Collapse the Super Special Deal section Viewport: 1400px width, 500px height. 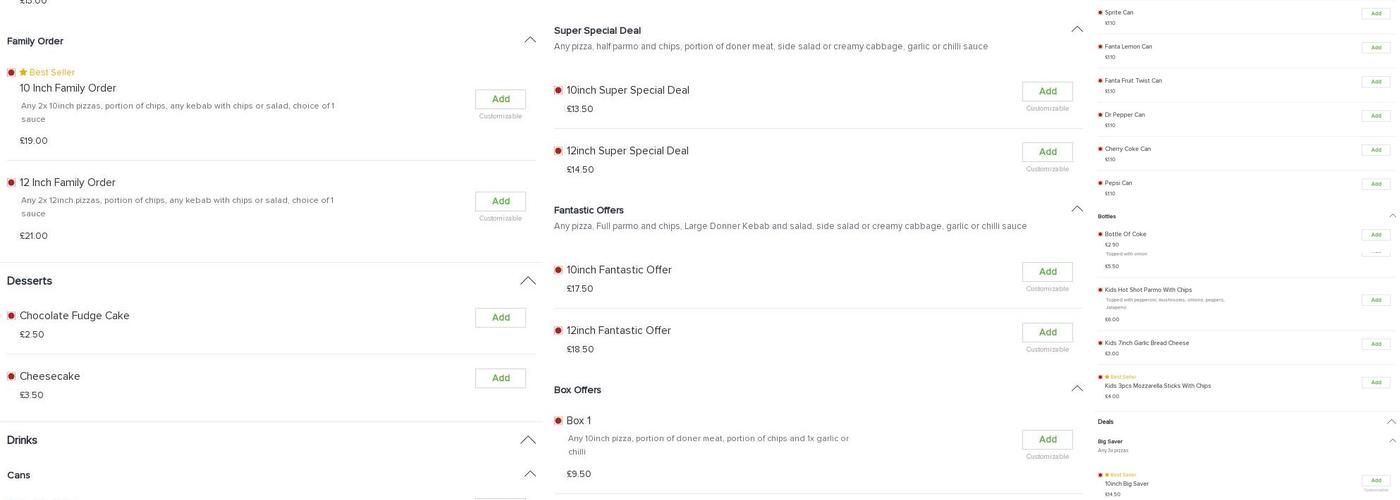coord(1077,29)
